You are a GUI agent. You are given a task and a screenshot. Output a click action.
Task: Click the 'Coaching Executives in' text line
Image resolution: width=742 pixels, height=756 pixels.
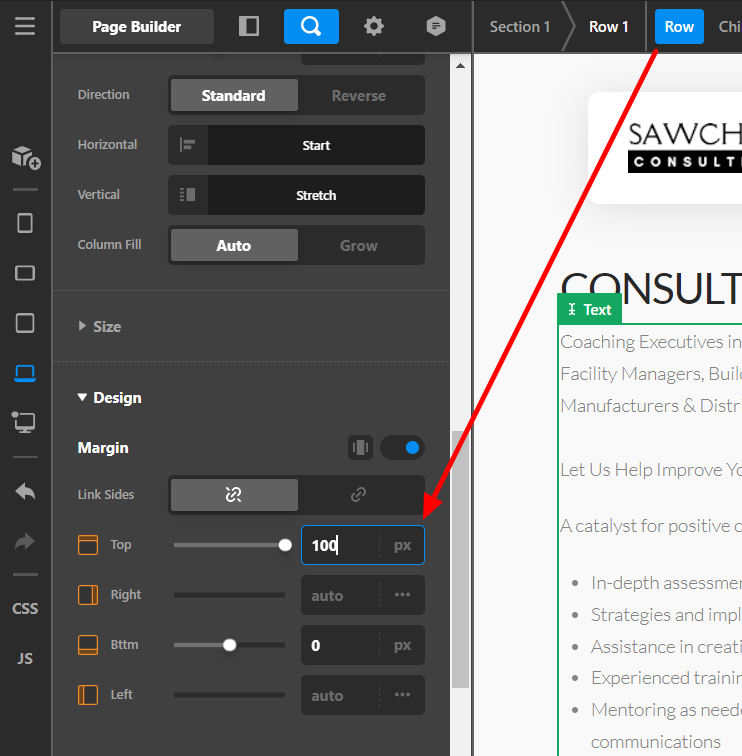[x=651, y=342]
